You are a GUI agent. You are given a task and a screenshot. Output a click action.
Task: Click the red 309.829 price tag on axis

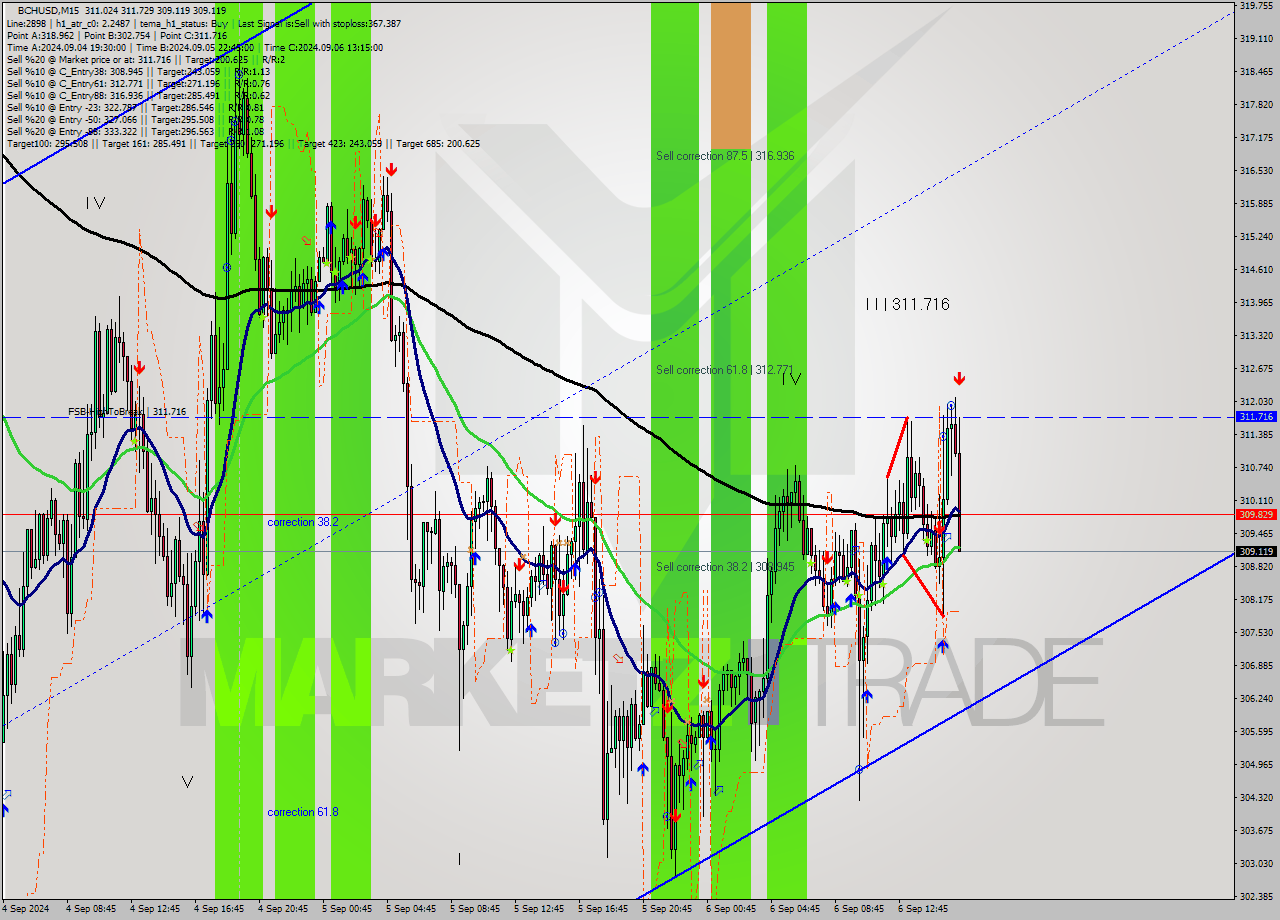1256,514
